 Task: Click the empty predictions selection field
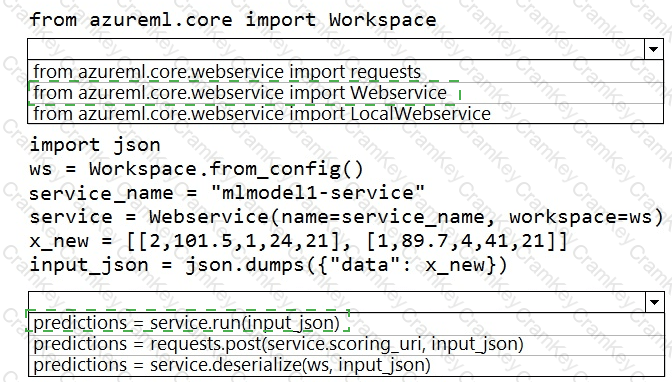click(337, 302)
